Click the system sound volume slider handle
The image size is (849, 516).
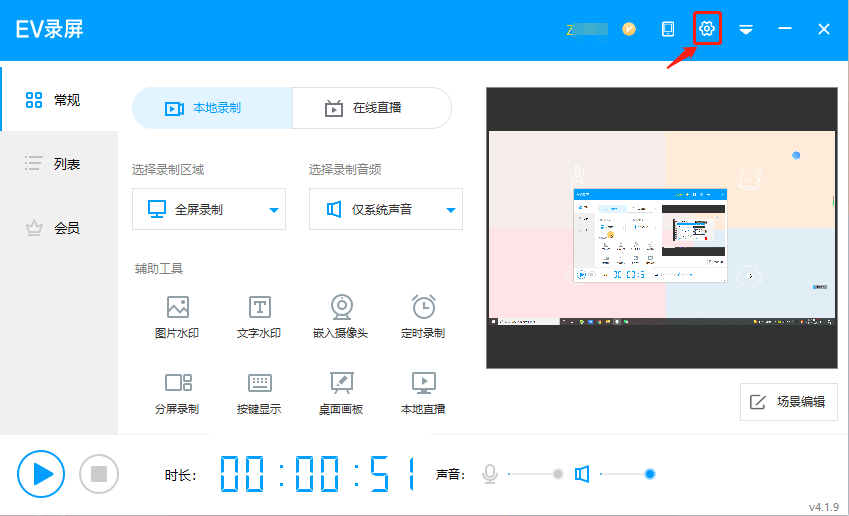pos(650,474)
